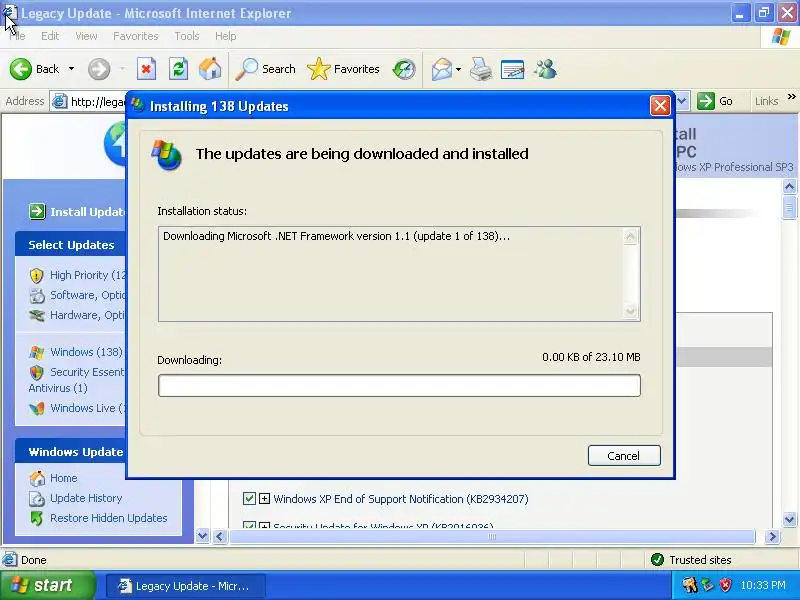Click the Start button

click(47, 585)
